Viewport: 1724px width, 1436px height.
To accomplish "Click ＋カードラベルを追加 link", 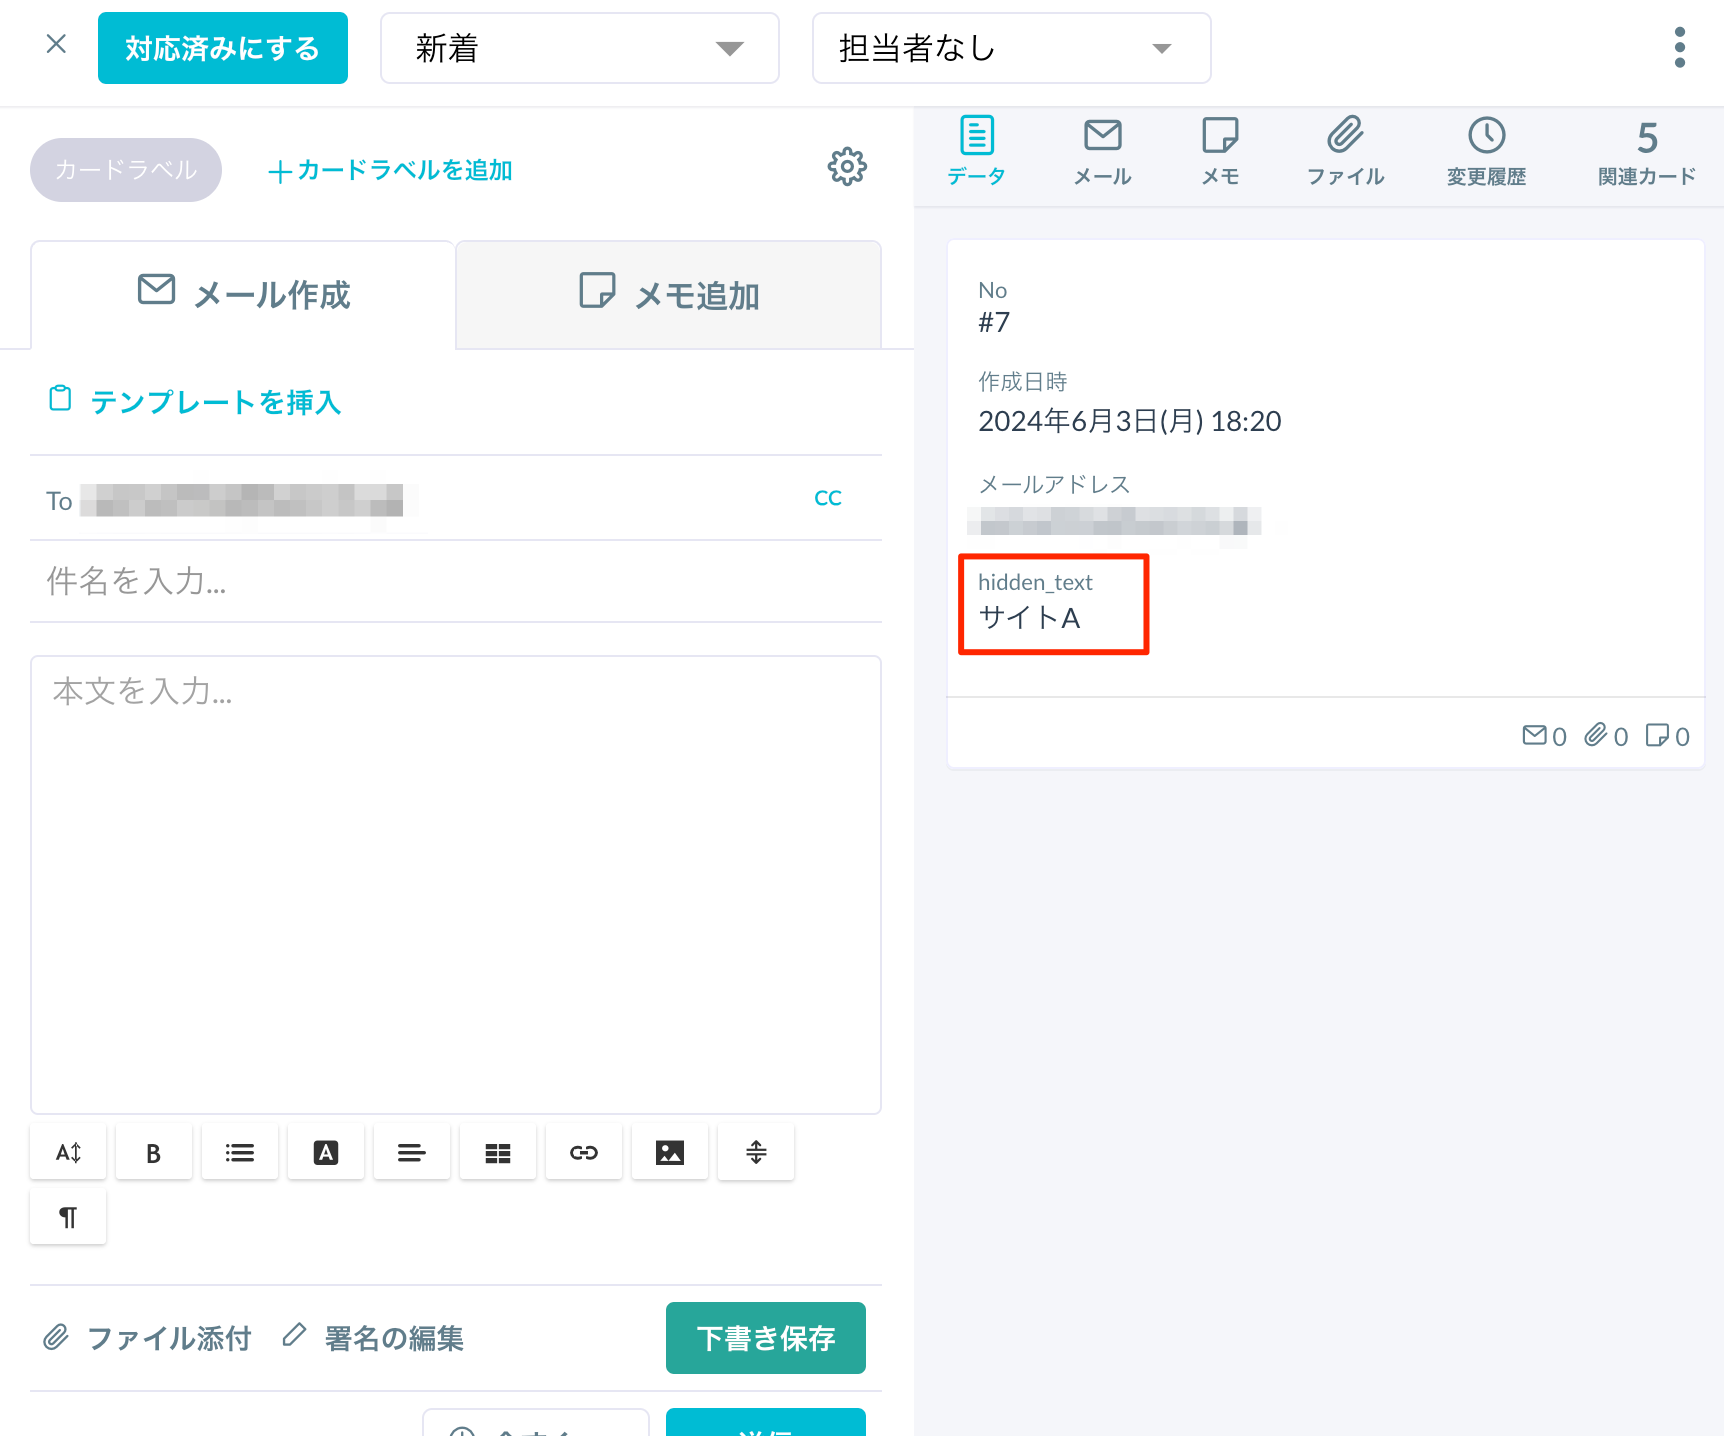I will pos(390,171).
